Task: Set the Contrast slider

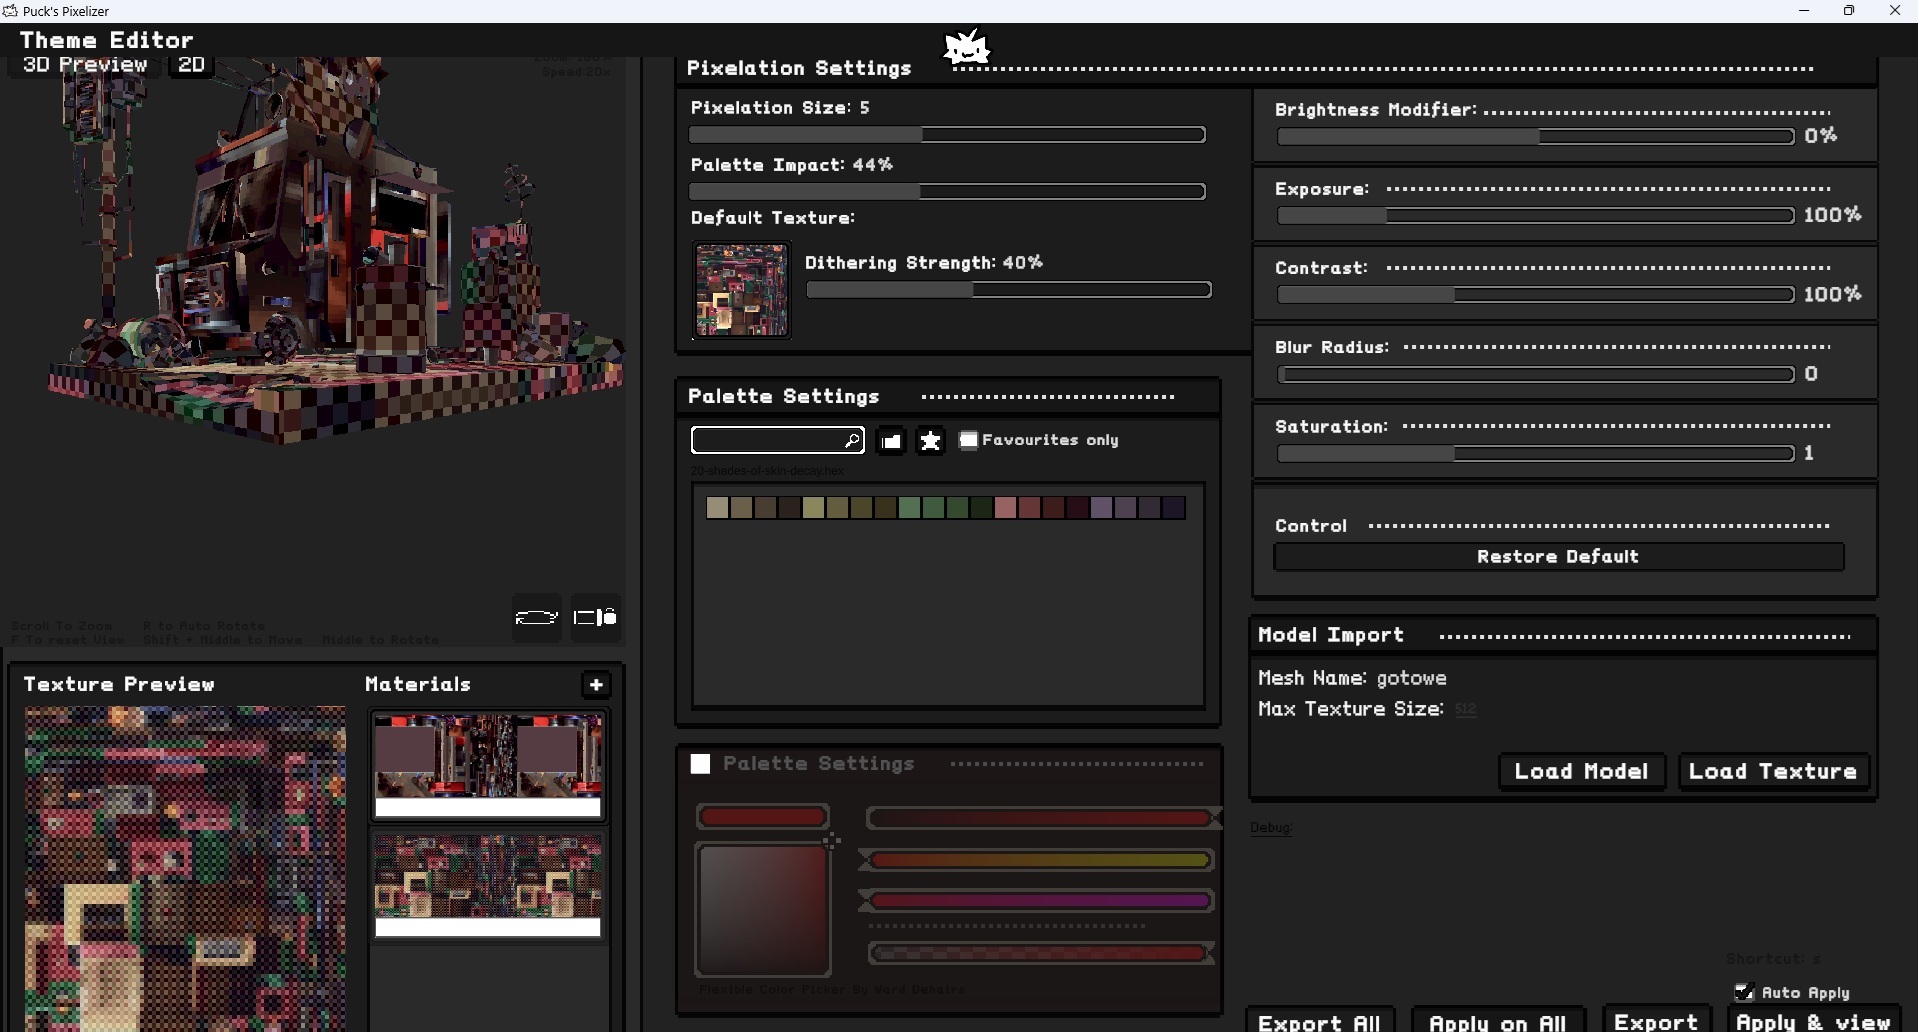Action: [x=1535, y=295]
